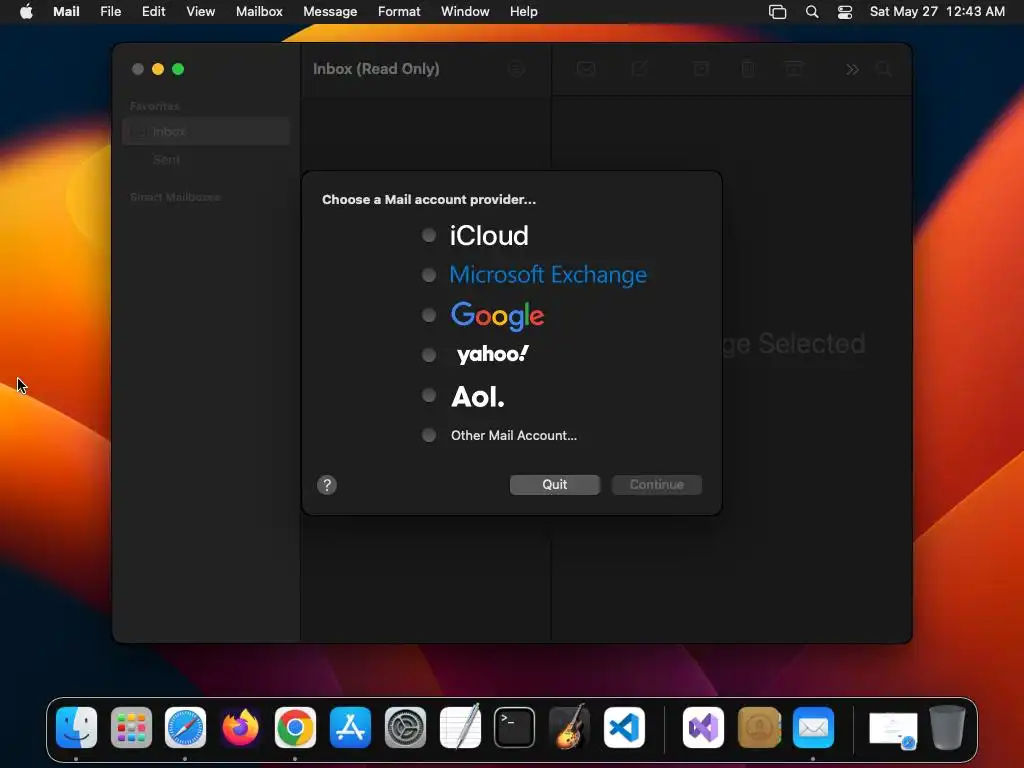The height and width of the screenshot is (768, 1024).
Task: Launch Visual Studio Code from the Dock
Action: [624, 728]
